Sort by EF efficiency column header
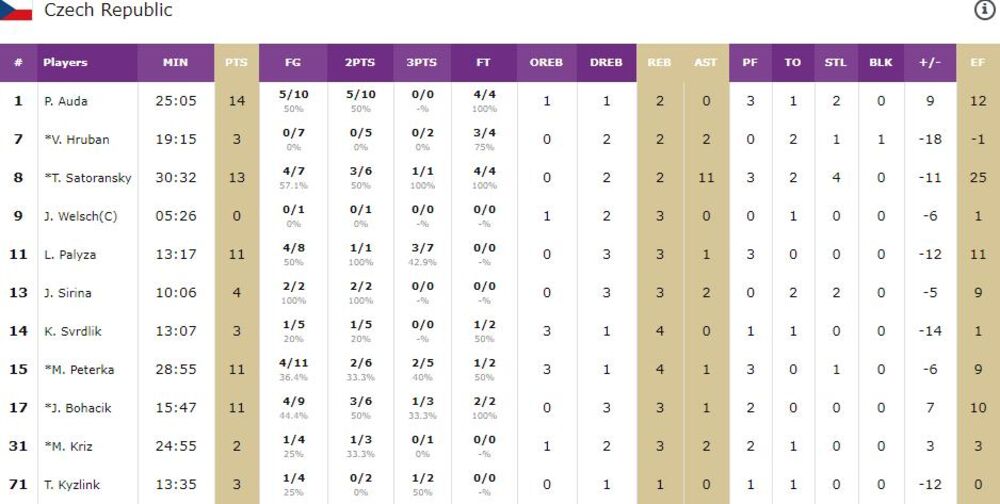The image size is (1000, 504). 978,62
